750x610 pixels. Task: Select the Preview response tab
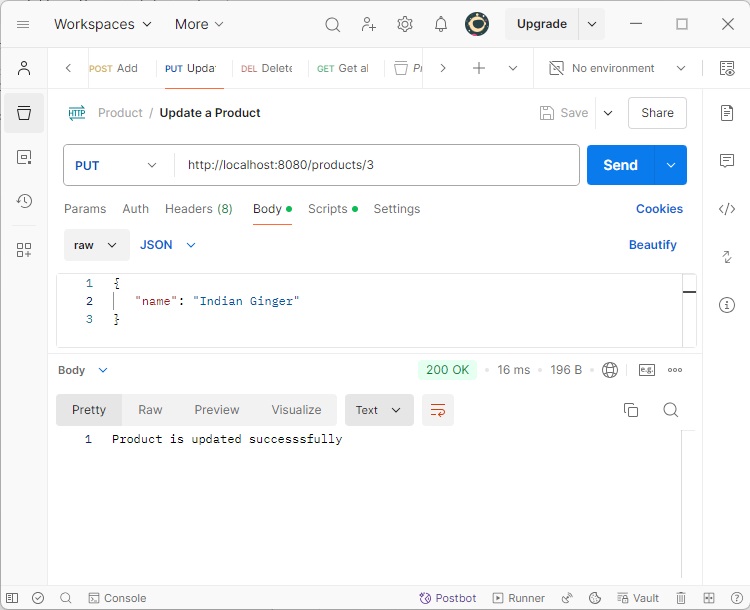coord(217,410)
